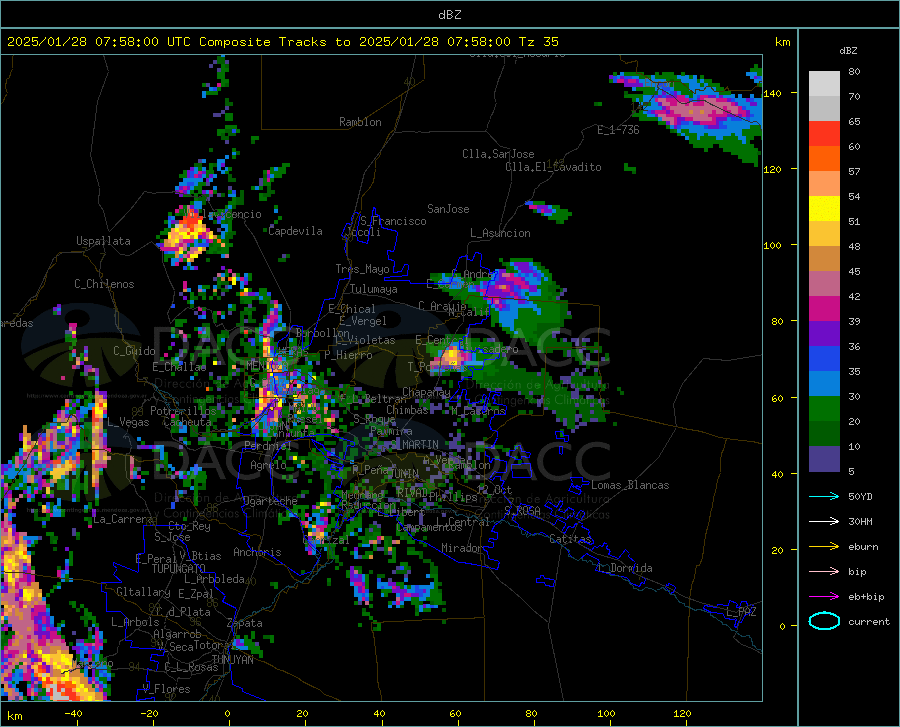Viewport: 900px width, 727px height.
Task: Click the cyan 'current' ellipse legend icon
Action: point(824,621)
